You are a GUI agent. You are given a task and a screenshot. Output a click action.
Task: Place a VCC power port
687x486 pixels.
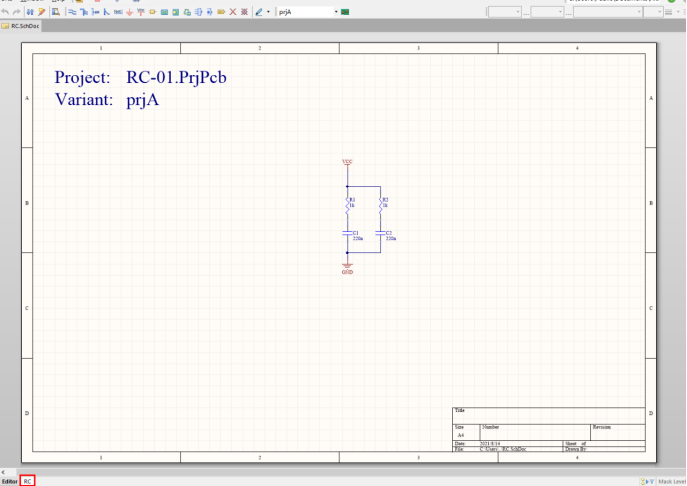[x=141, y=12]
